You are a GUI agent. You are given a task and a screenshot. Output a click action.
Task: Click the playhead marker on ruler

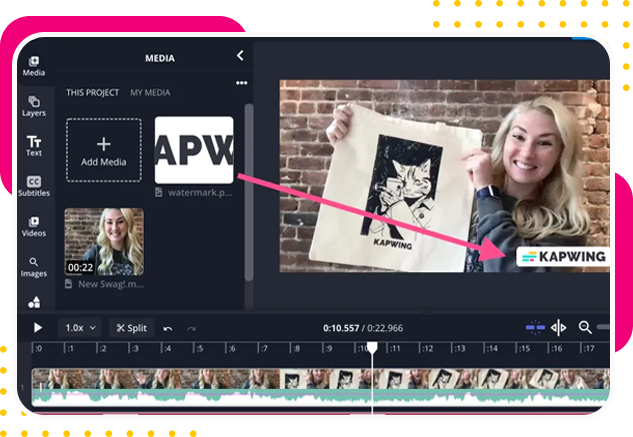tap(372, 347)
